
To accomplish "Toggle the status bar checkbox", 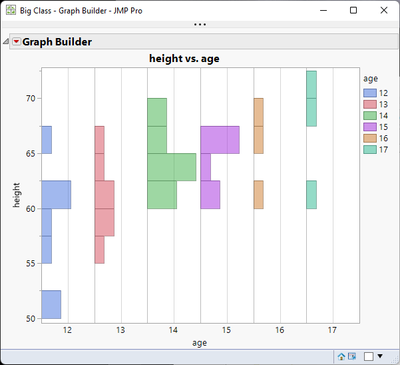I will point(369,356).
